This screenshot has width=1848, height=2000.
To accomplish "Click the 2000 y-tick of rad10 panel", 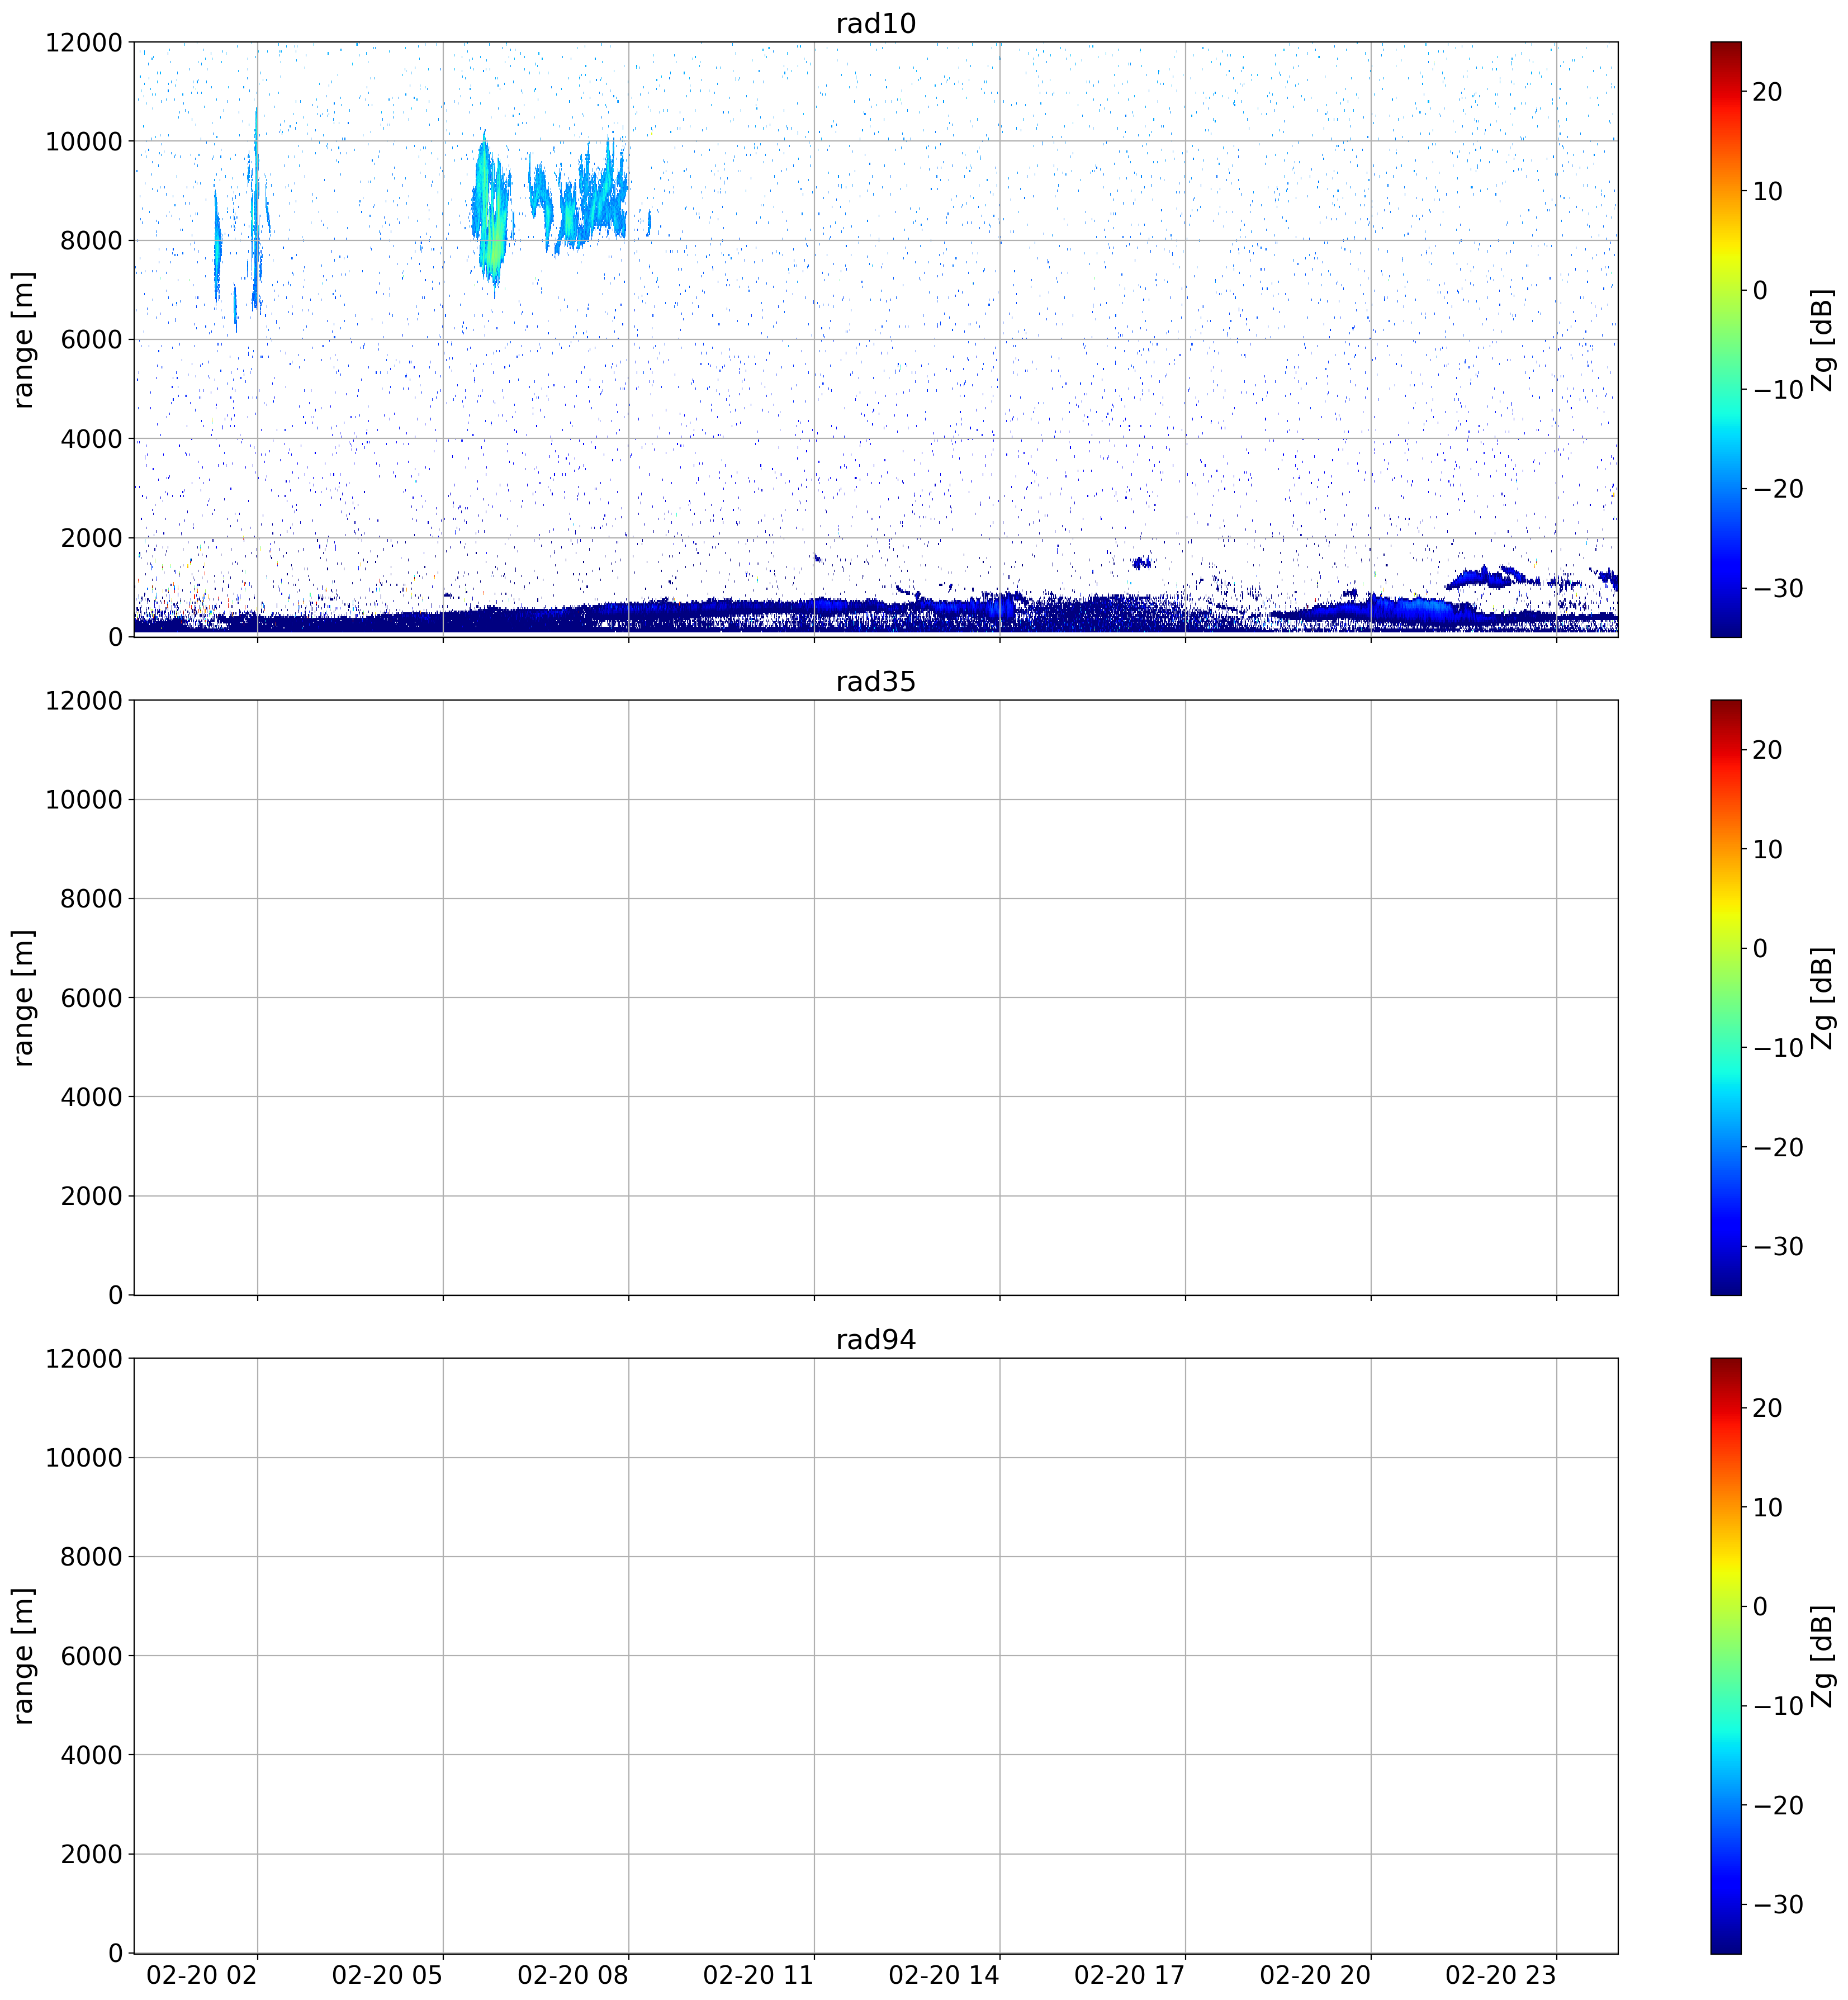I will pyautogui.click(x=91, y=538).
